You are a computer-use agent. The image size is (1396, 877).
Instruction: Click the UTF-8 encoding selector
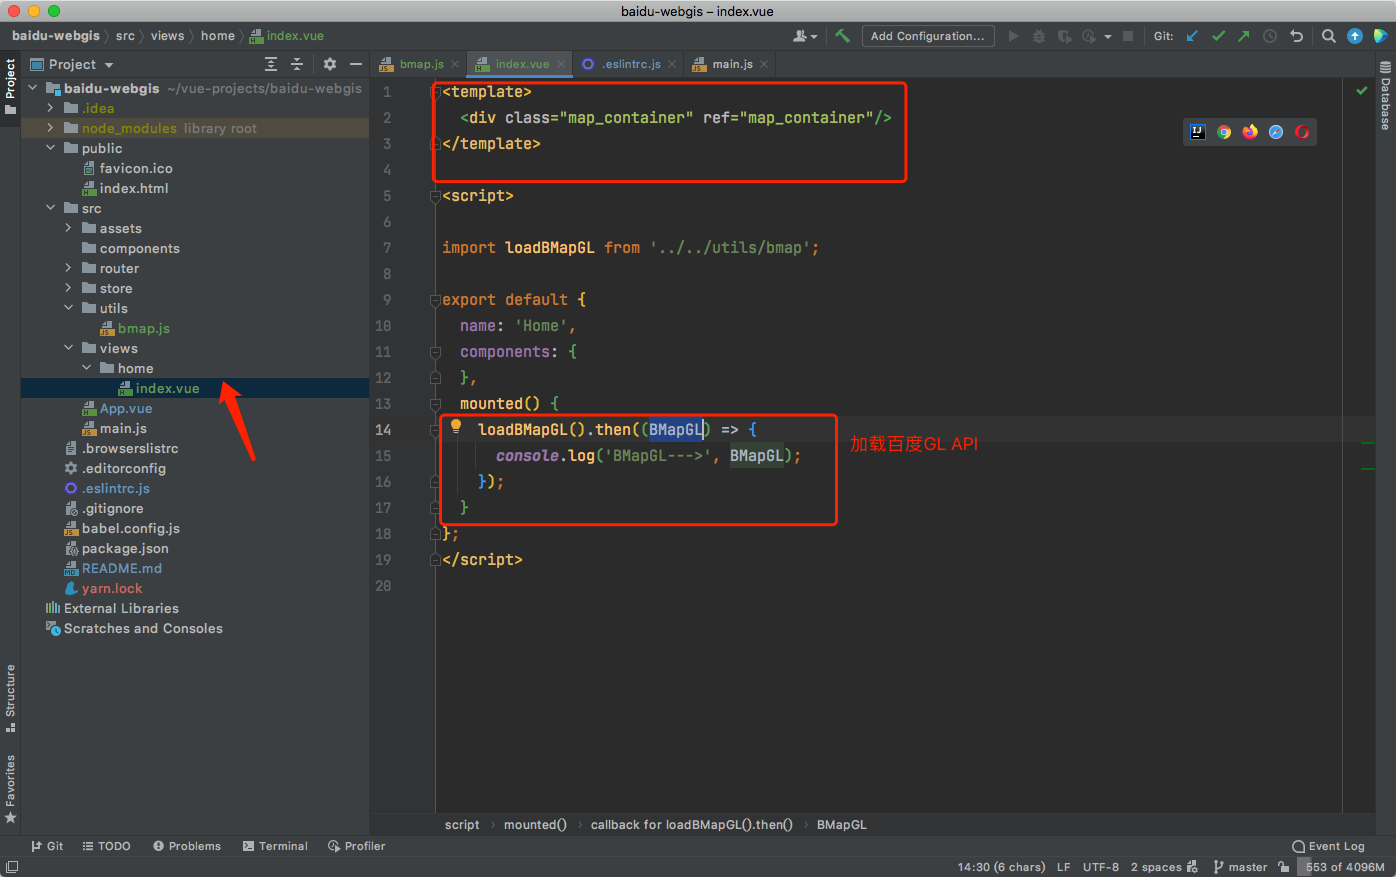(x=1101, y=867)
